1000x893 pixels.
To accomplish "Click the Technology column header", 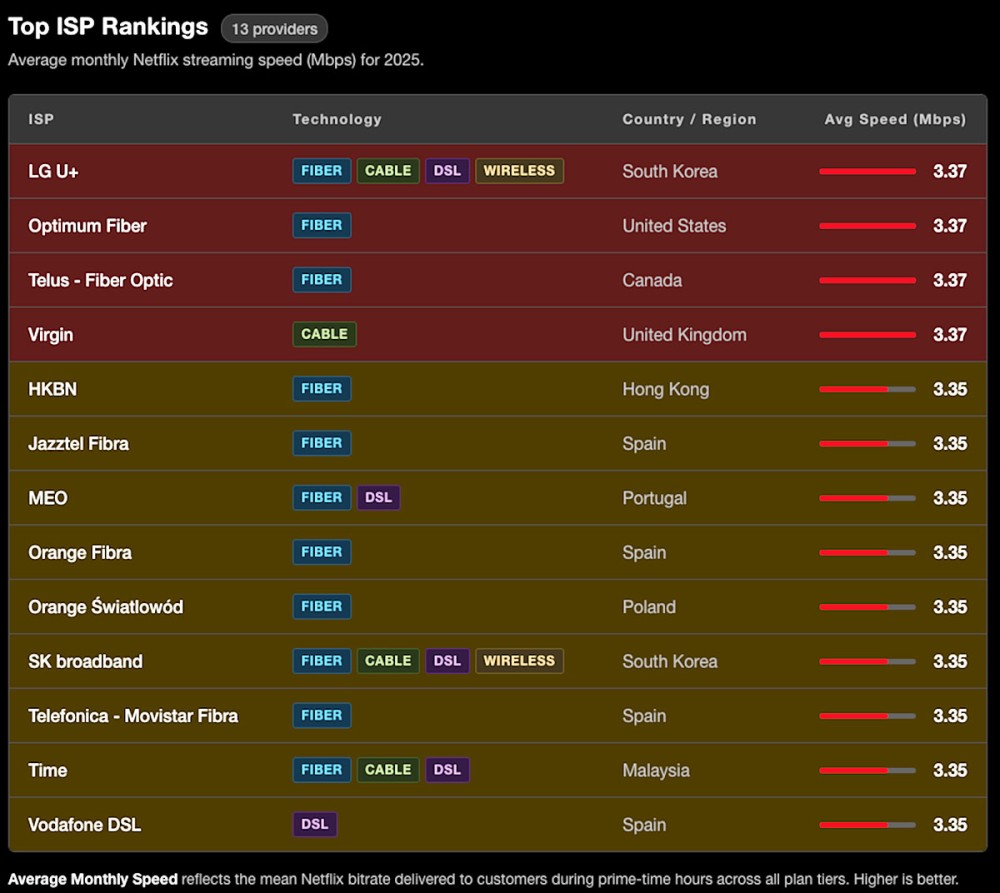I will coord(337,119).
